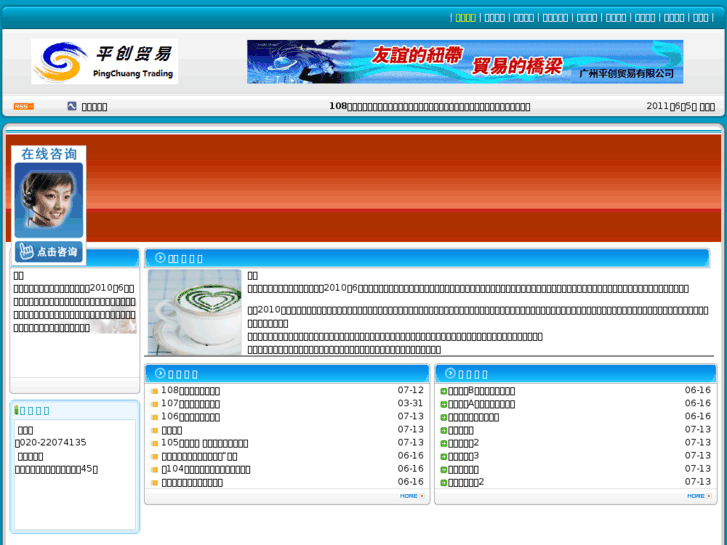Open the list item starting with 107
This screenshot has width=727, height=545.
point(191,404)
